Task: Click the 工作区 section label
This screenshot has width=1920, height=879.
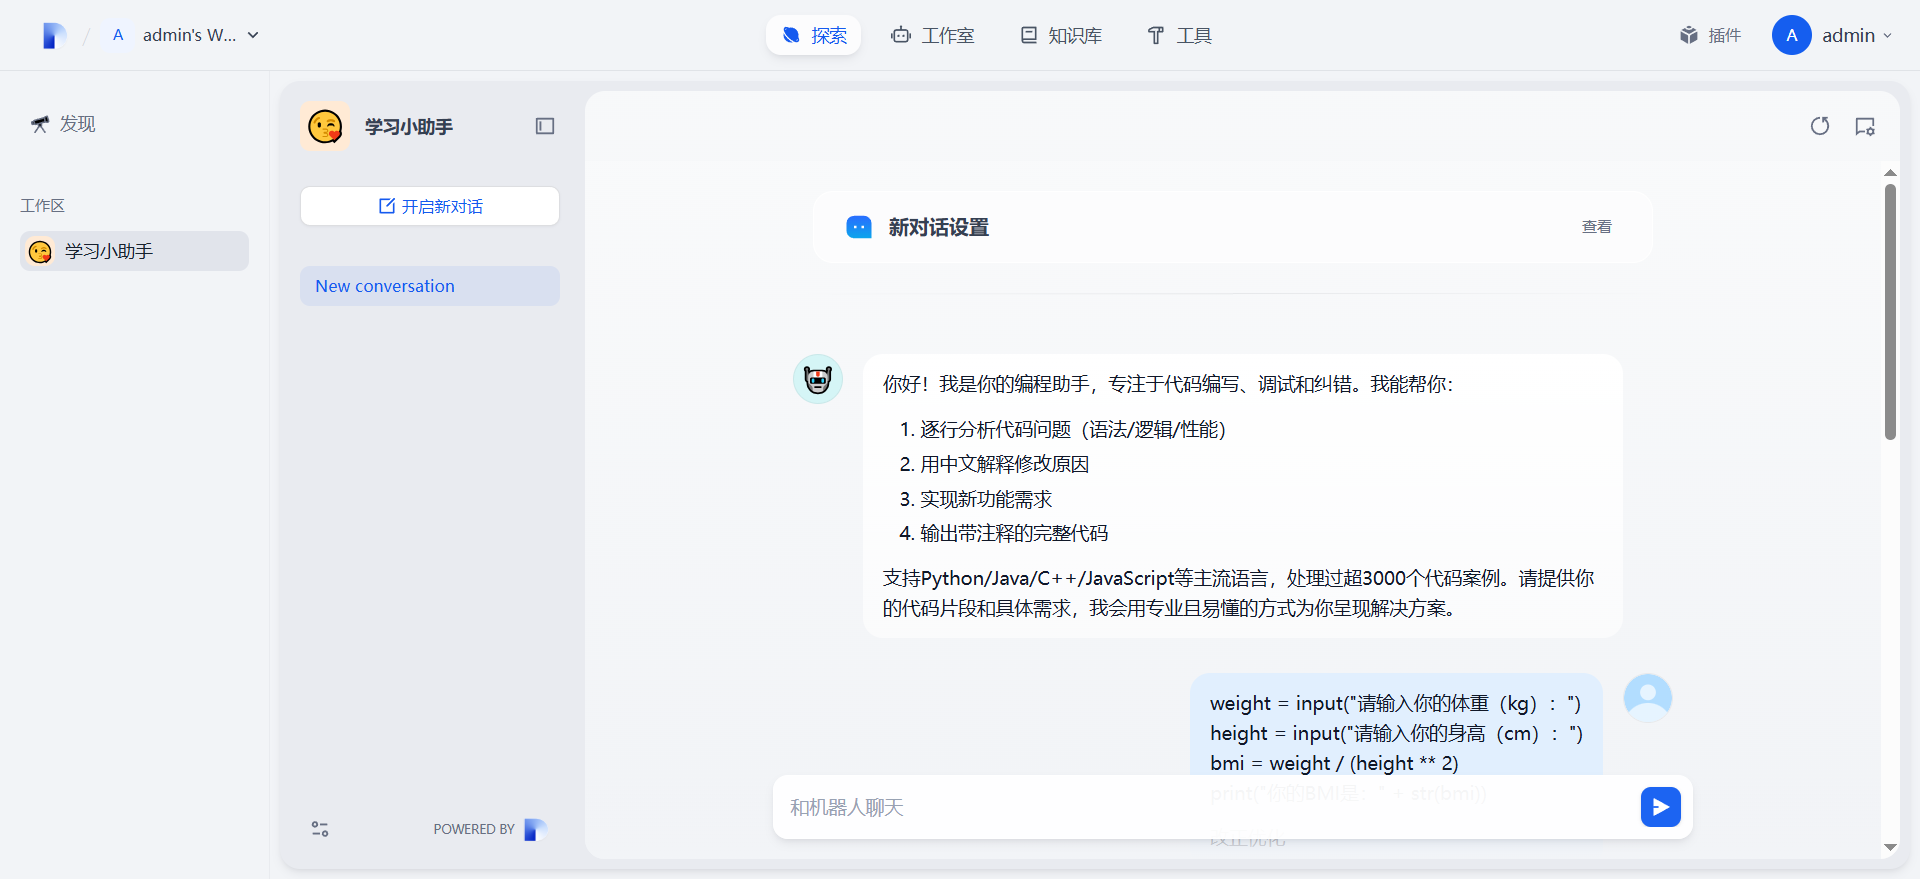Action: [x=42, y=205]
